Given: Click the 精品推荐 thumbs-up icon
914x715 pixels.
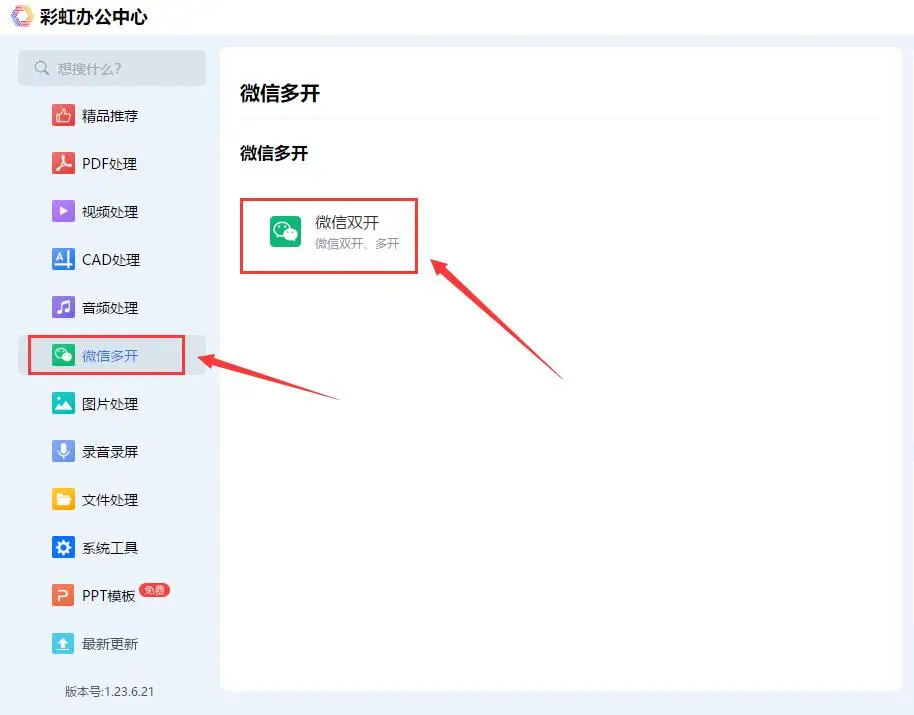Looking at the screenshot, I should [x=61, y=115].
